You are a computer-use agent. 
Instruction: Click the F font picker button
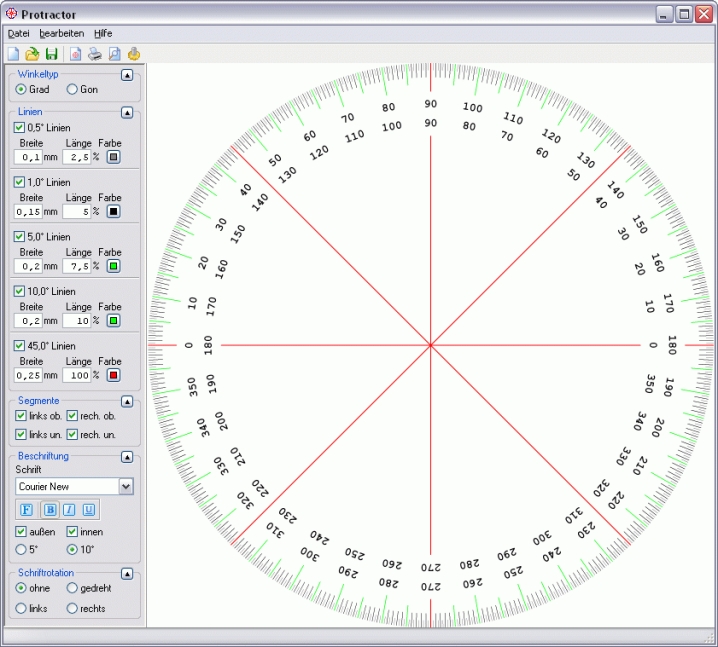[x=27, y=510]
